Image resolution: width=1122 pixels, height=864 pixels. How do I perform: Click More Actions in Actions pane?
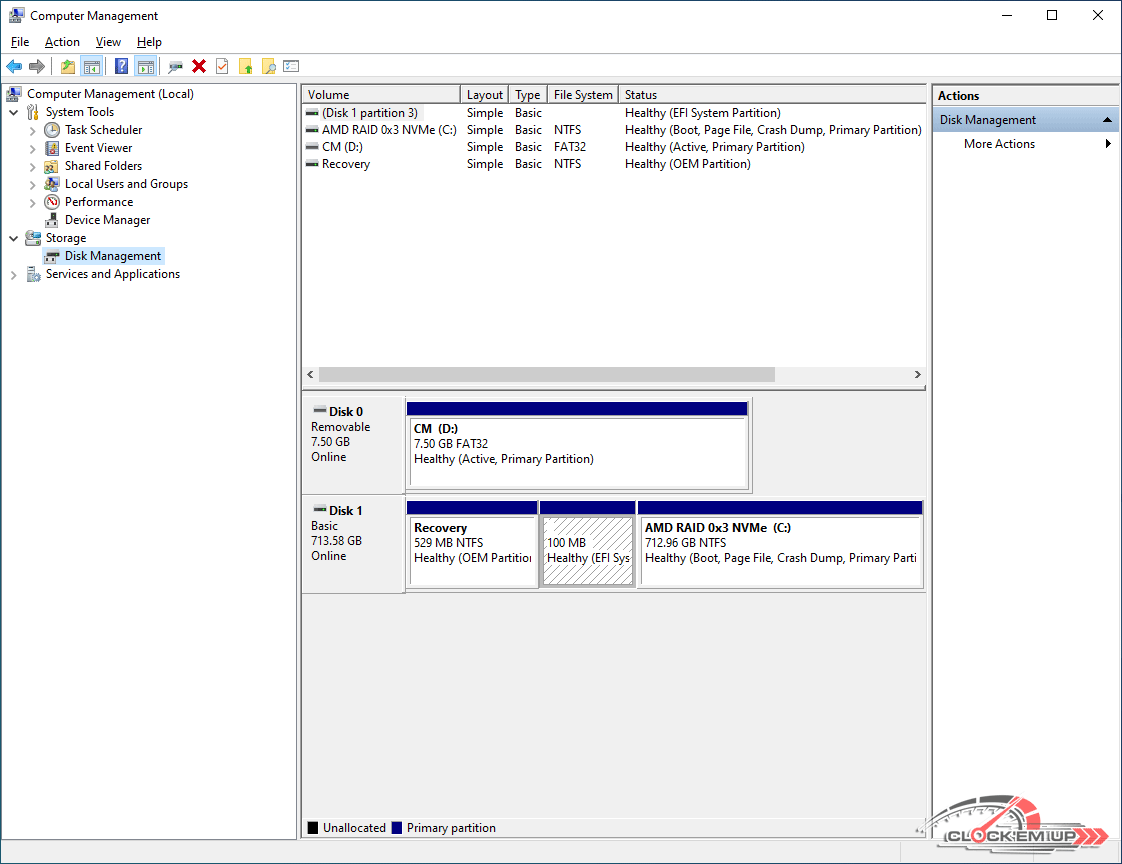(x=999, y=144)
